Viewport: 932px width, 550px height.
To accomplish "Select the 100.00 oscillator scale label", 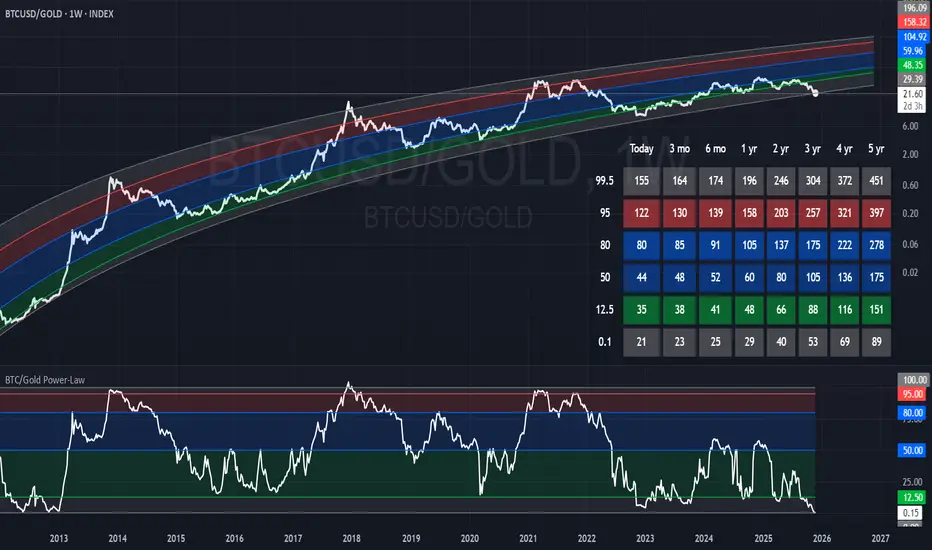I will click(914, 380).
